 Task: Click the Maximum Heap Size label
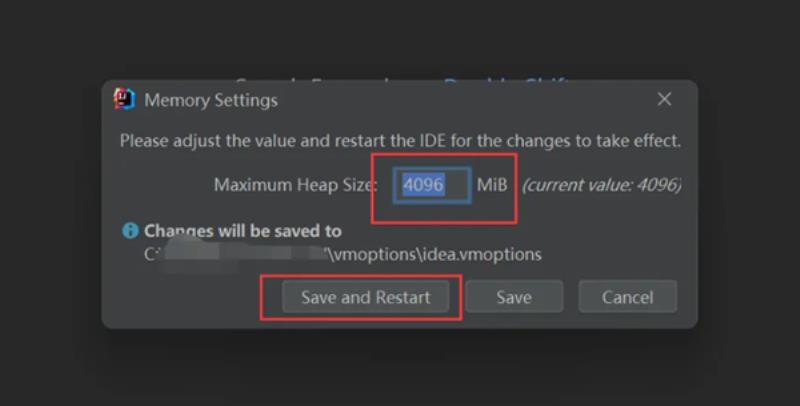[x=295, y=185]
